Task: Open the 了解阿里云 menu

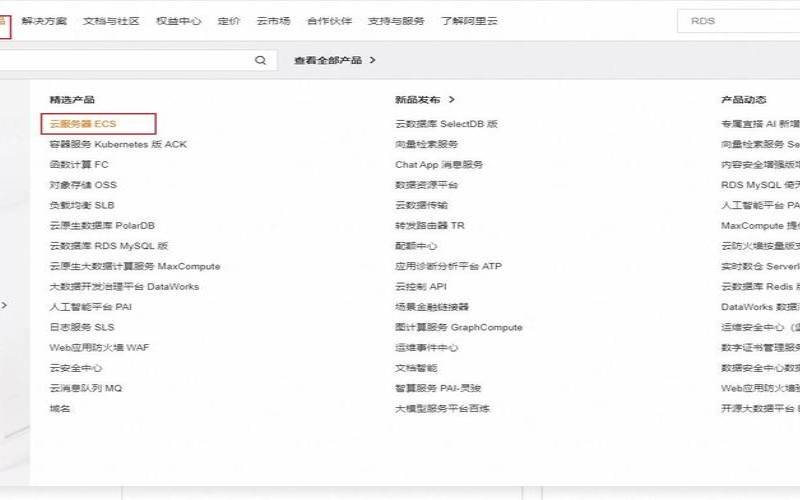Action: 469,21
